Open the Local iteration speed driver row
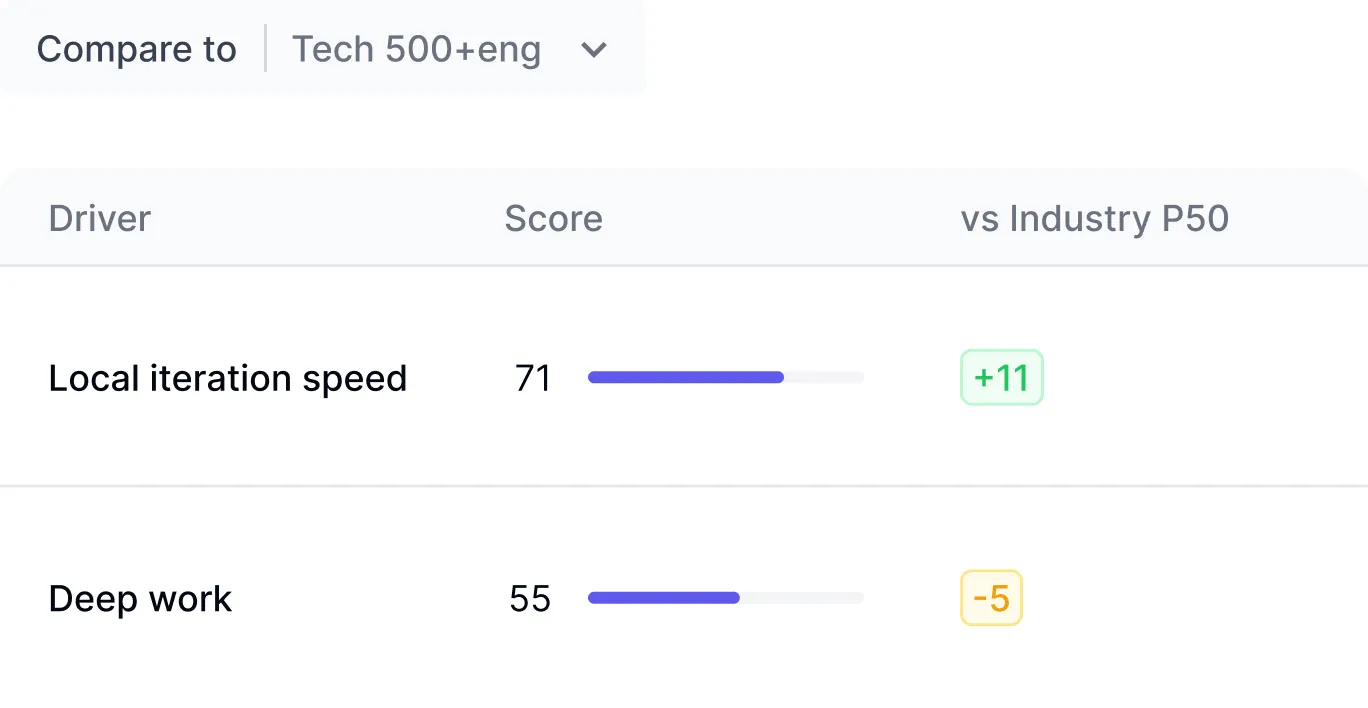 (x=227, y=378)
